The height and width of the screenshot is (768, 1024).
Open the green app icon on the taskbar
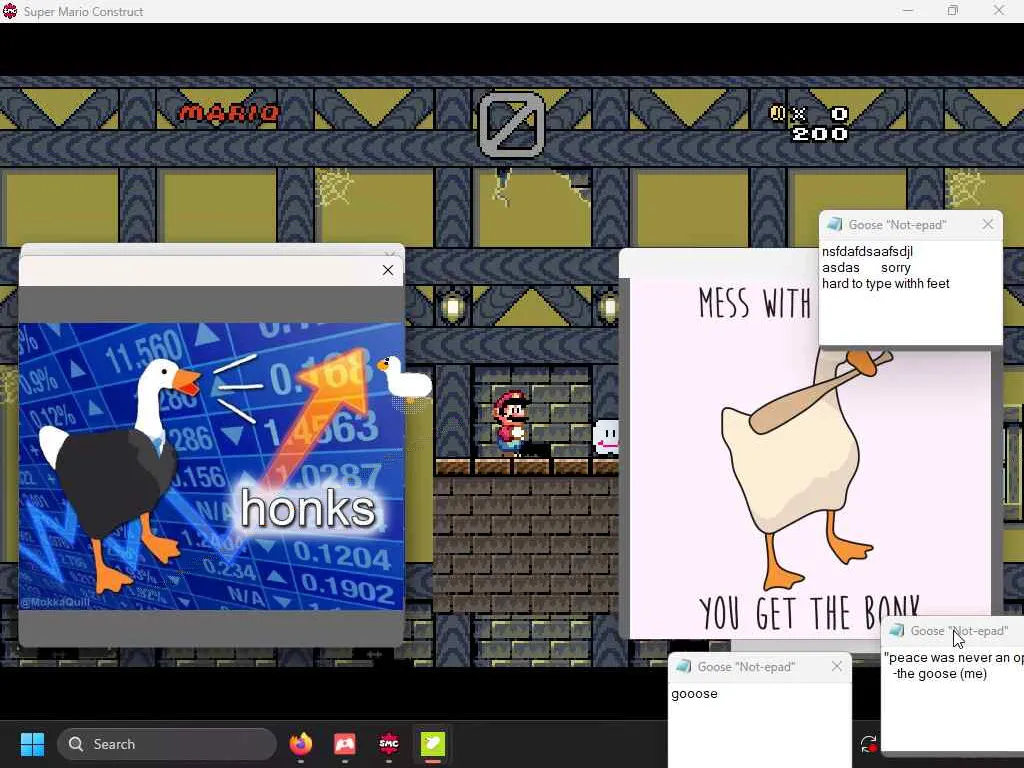pyautogui.click(x=433, y=744)
